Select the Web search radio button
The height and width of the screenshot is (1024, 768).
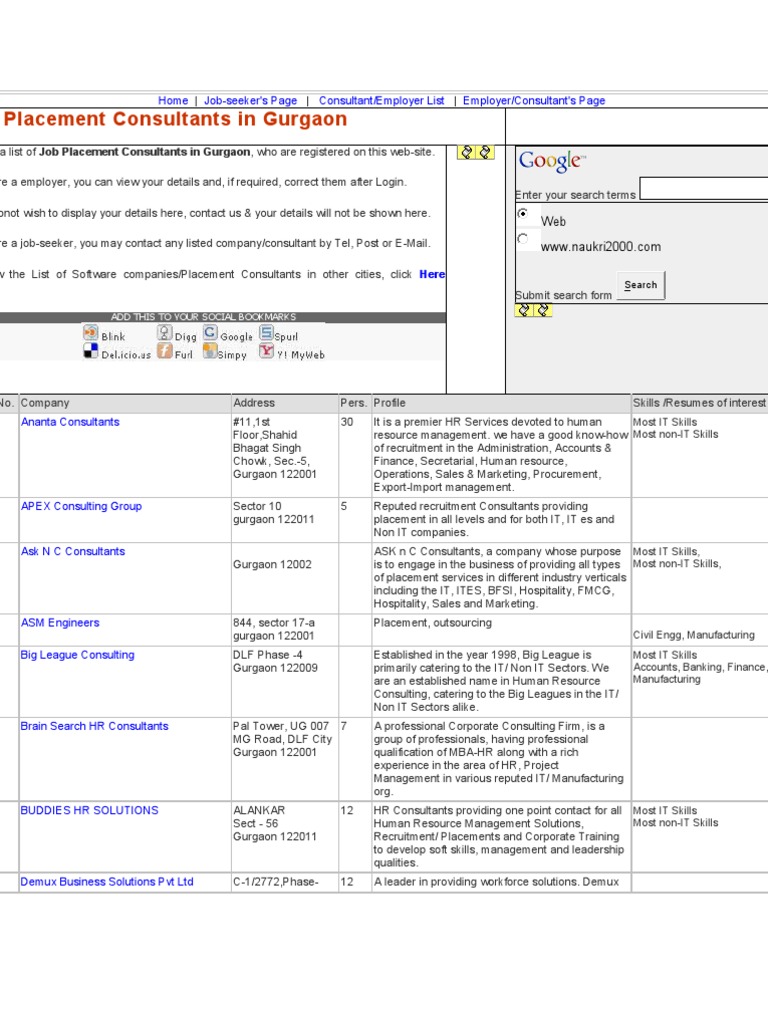click(523, 214)
